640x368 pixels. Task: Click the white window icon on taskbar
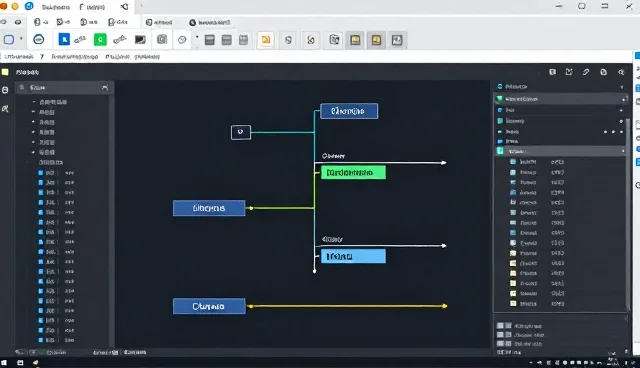coord(20,363)
